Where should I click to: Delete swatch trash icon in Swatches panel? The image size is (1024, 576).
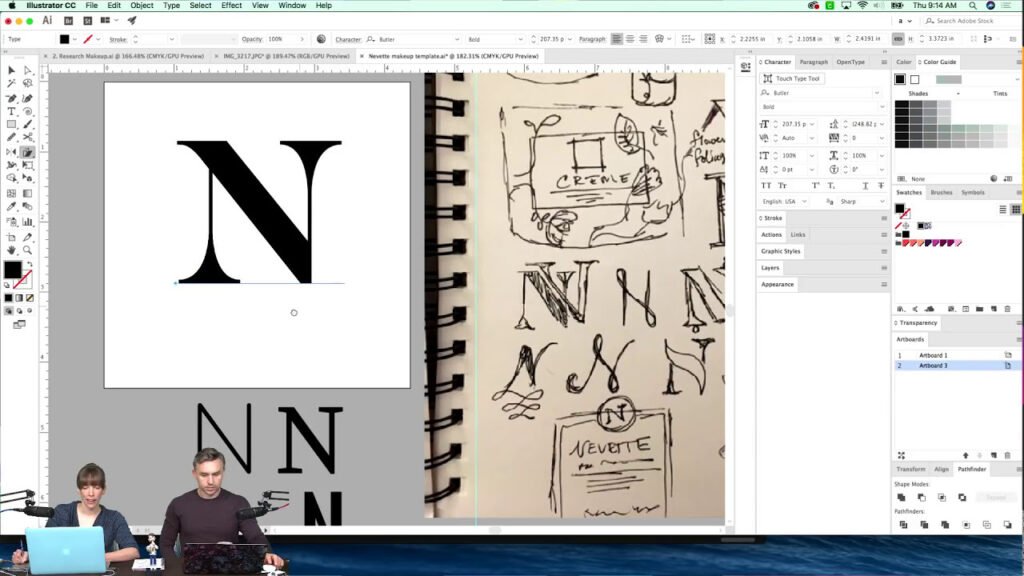[x=1008, y=309]
